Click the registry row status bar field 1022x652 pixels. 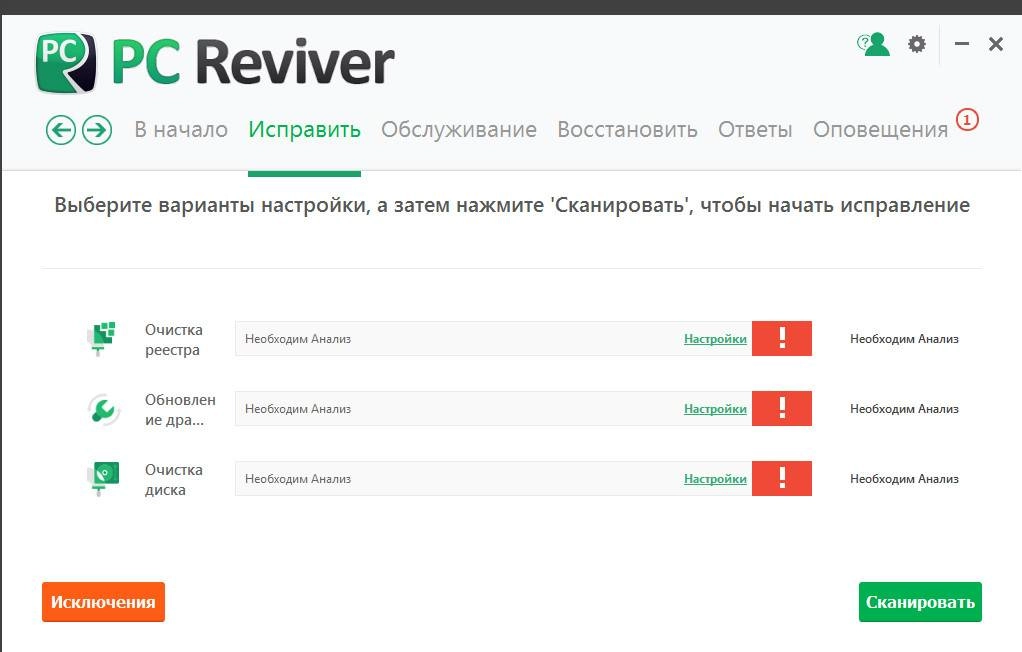pos(493,338)
